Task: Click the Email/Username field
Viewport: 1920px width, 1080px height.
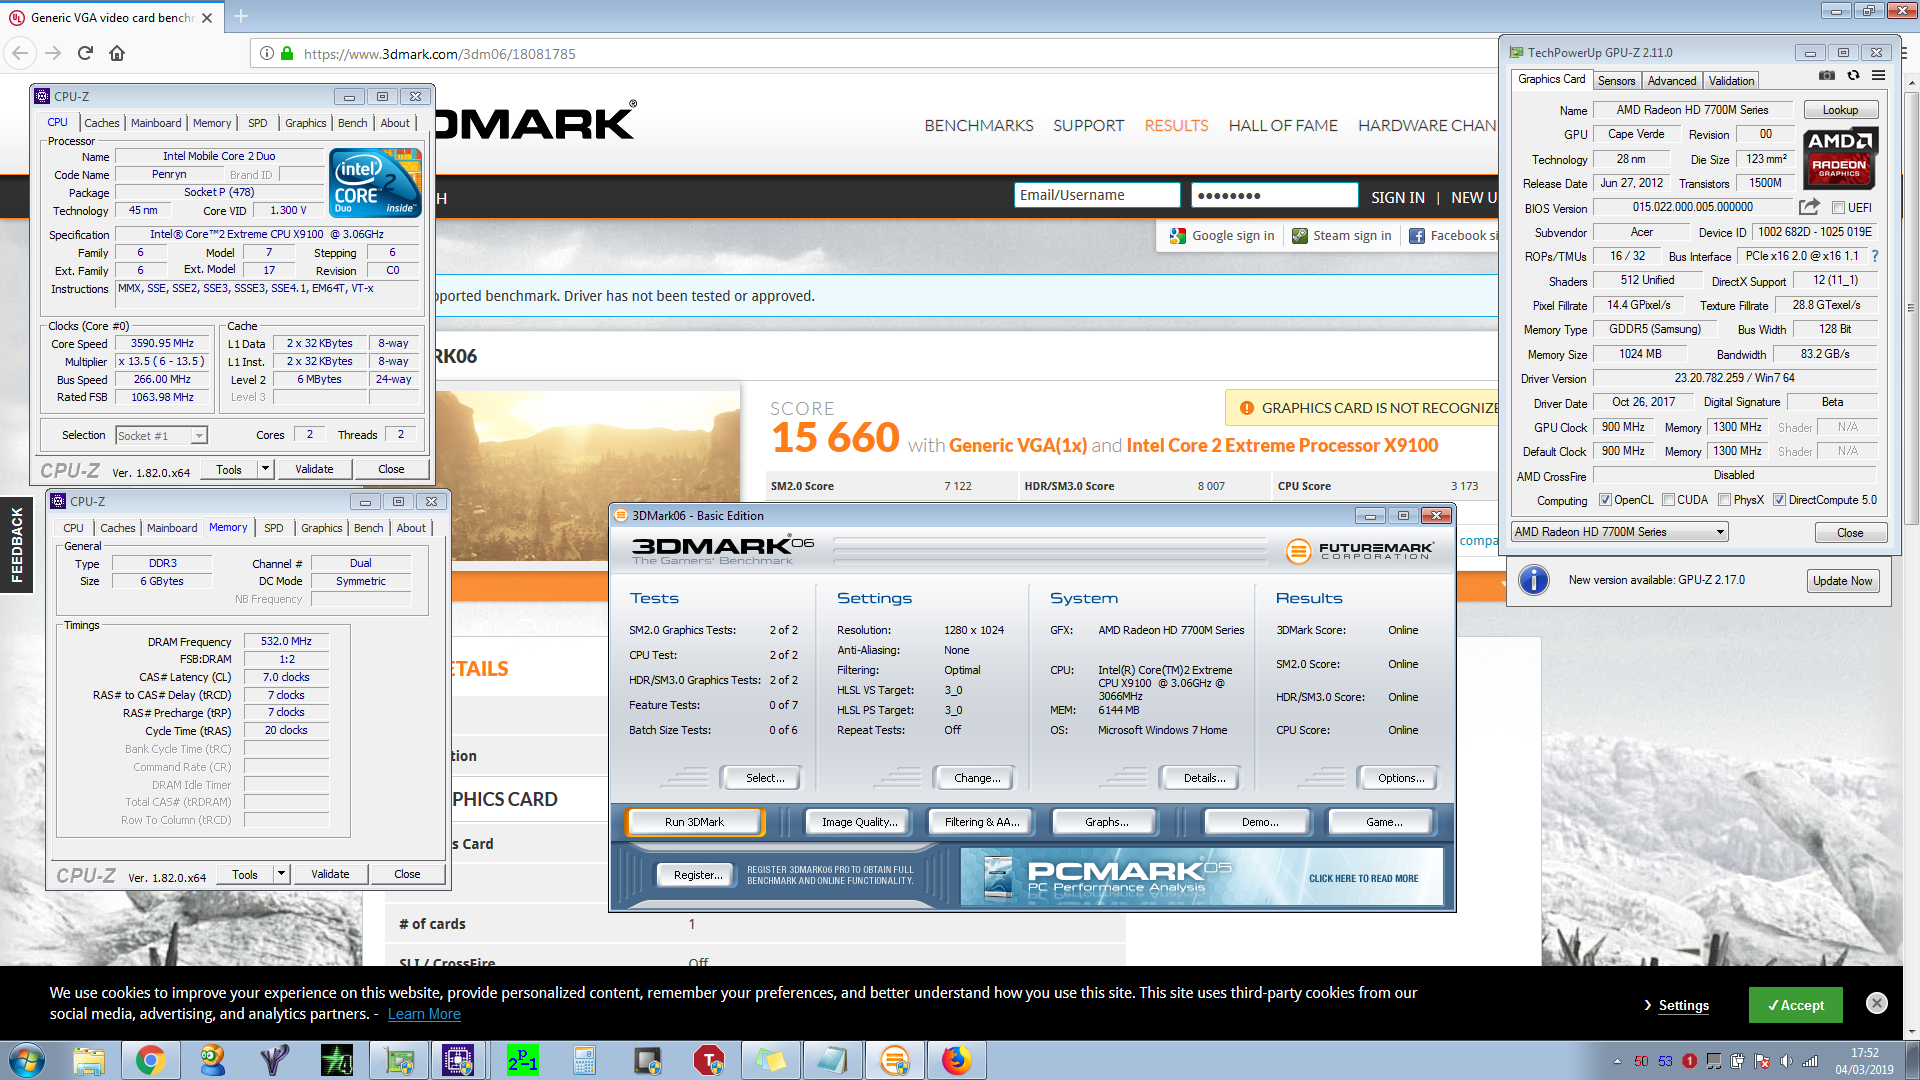Action: (1096, 195)
